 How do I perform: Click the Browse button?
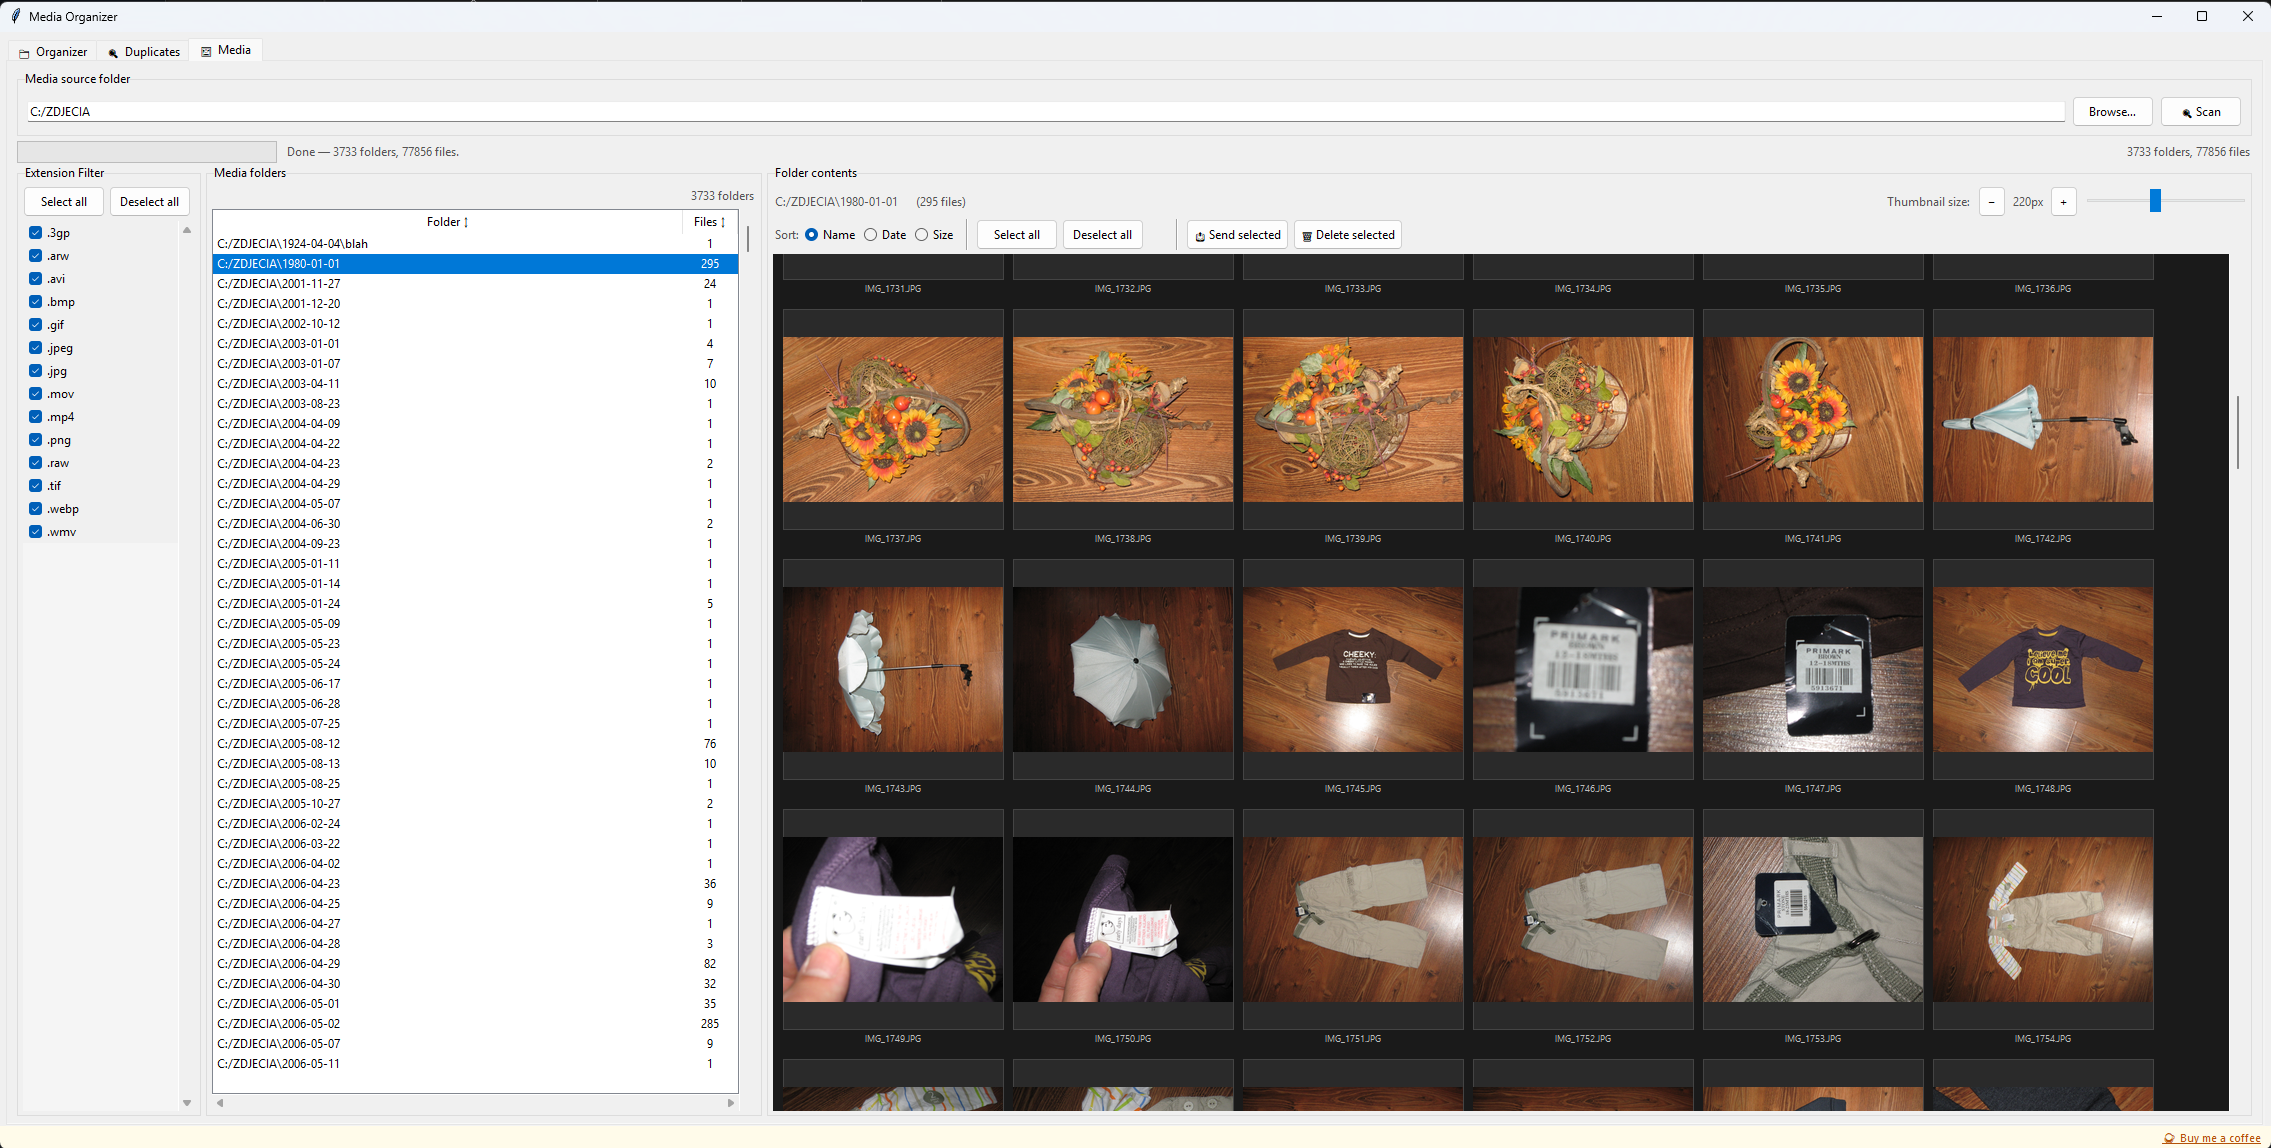(x=2112, y=111)
